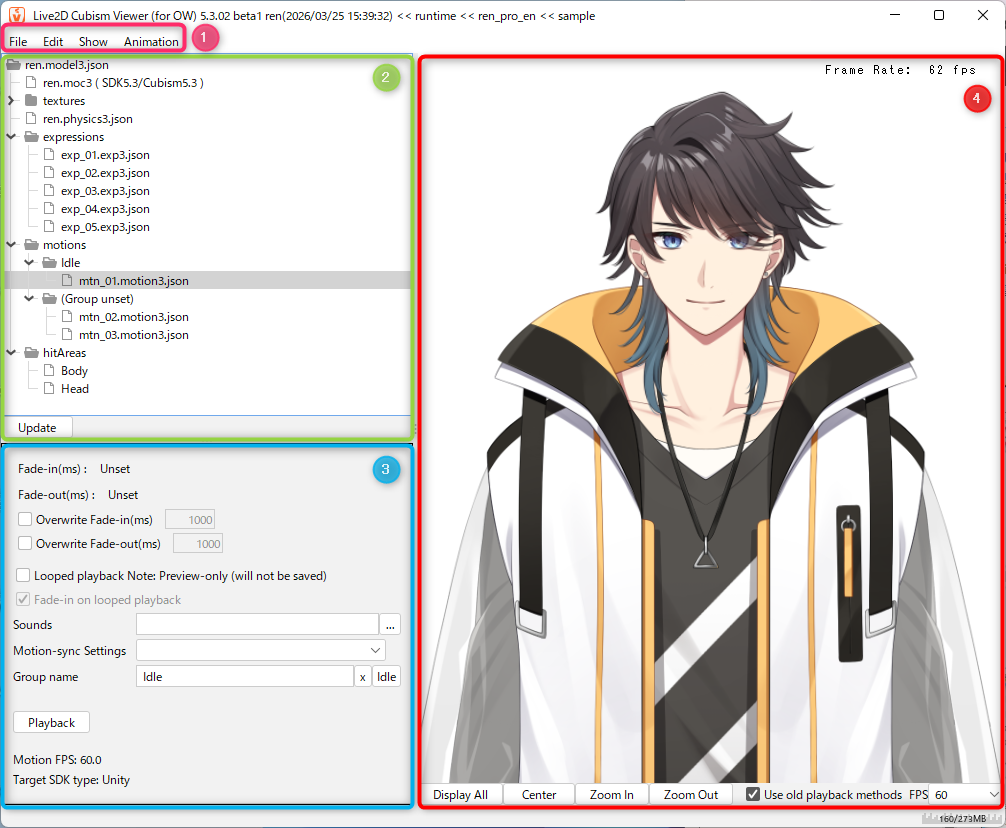Click the expressions folder icon

tap(30, 137)
